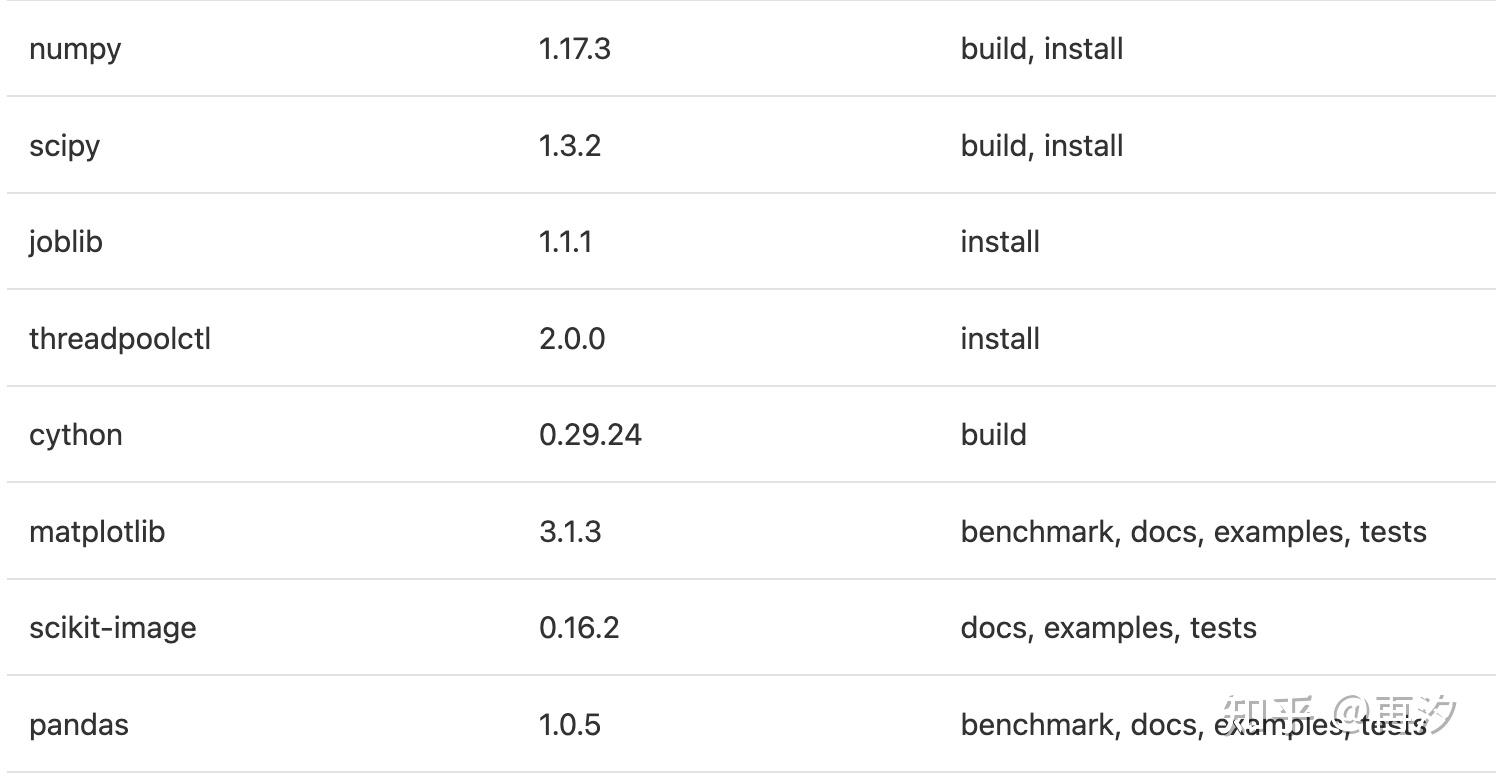Click the threadpoolctl package name
The height and width of the screenshot is (776, 1496).
[120, 339]
